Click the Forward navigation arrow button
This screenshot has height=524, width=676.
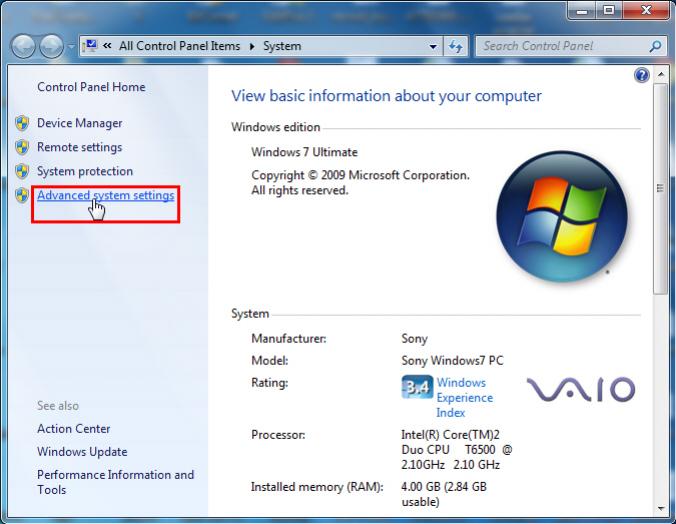tap(51, 46)
